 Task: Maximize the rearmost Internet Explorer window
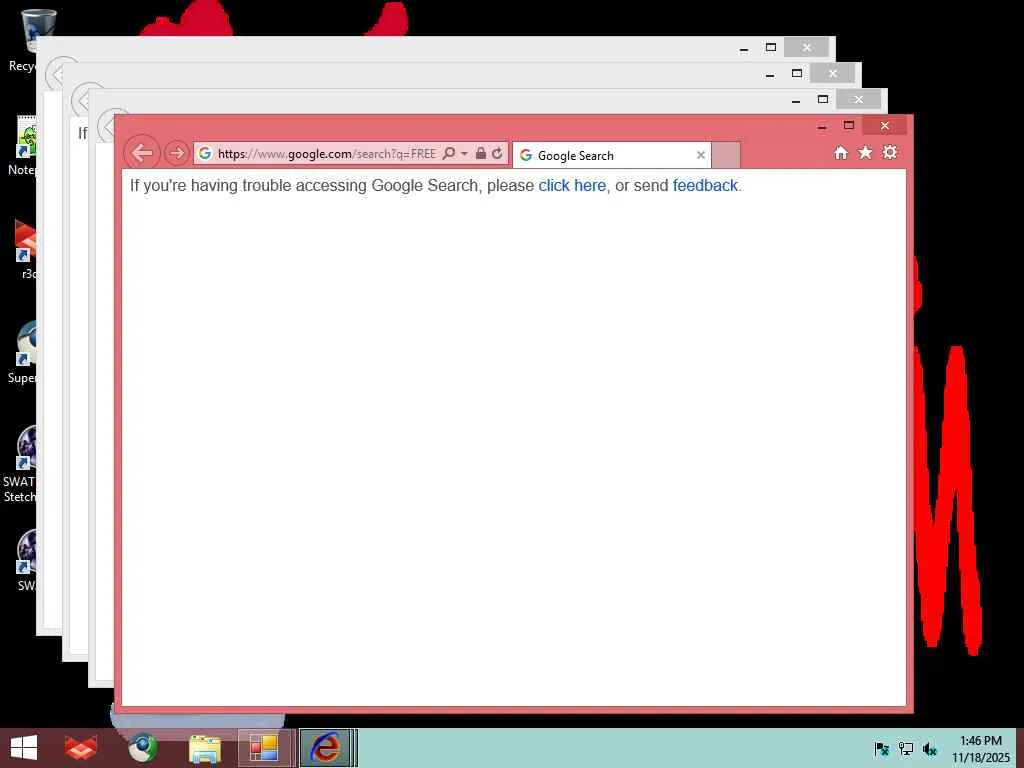pos(771,48)
